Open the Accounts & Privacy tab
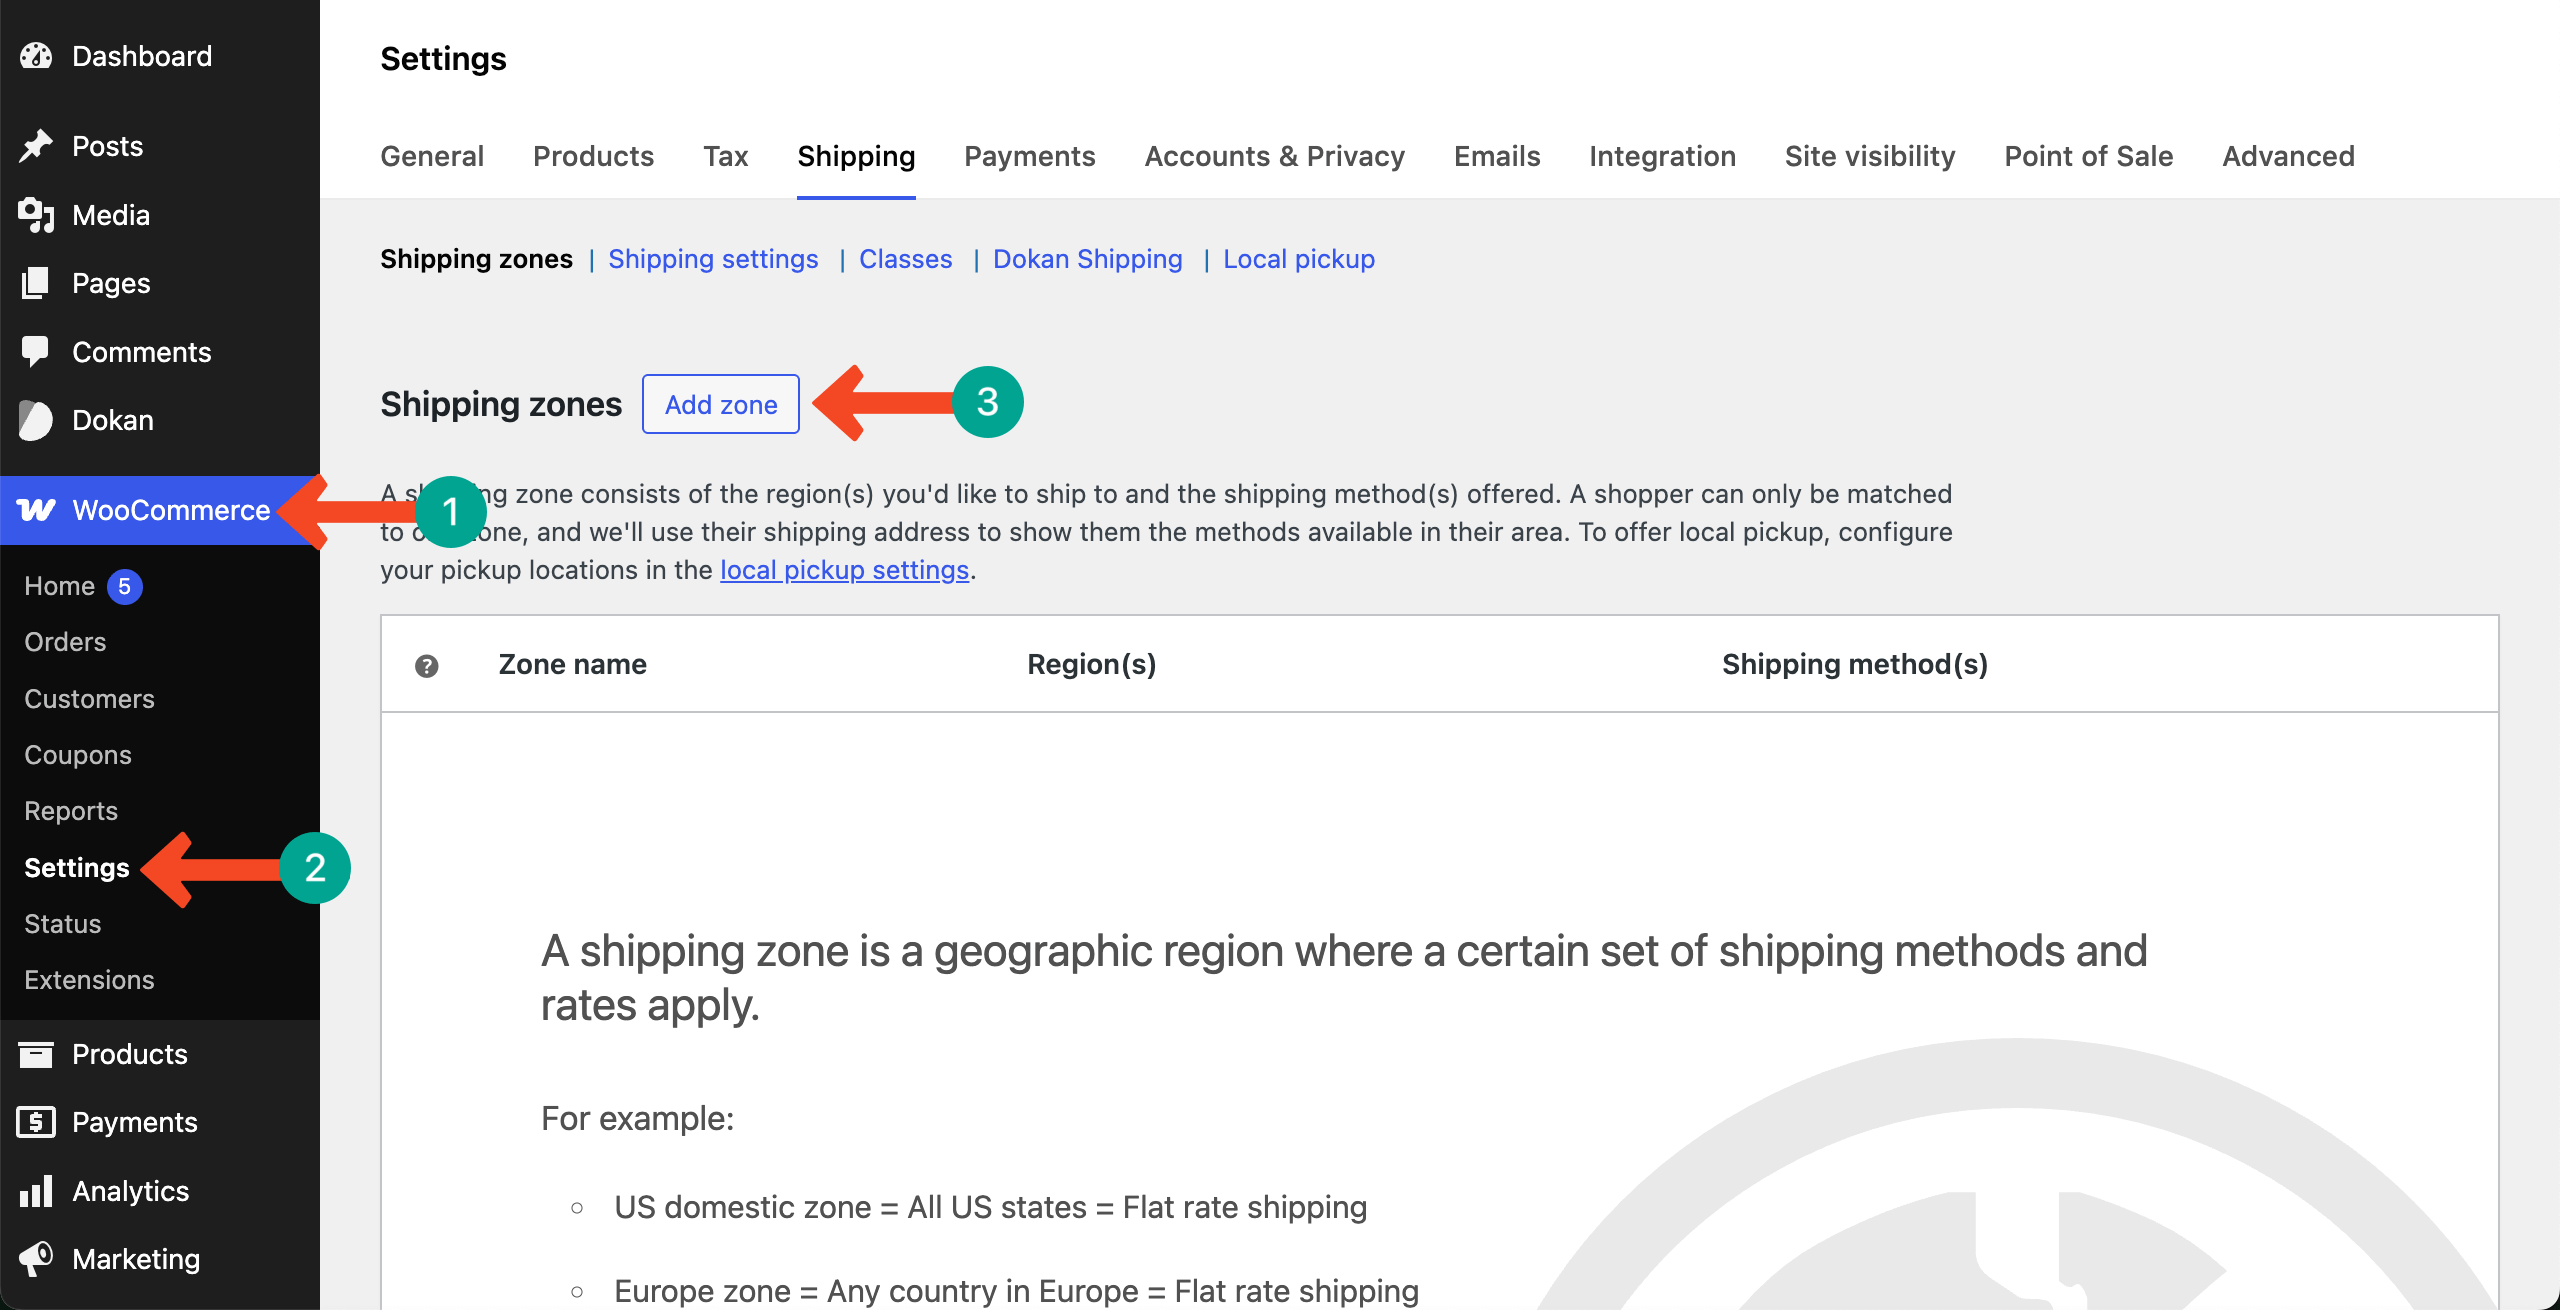2560x1310 pixels. [x=1274, y=156]
